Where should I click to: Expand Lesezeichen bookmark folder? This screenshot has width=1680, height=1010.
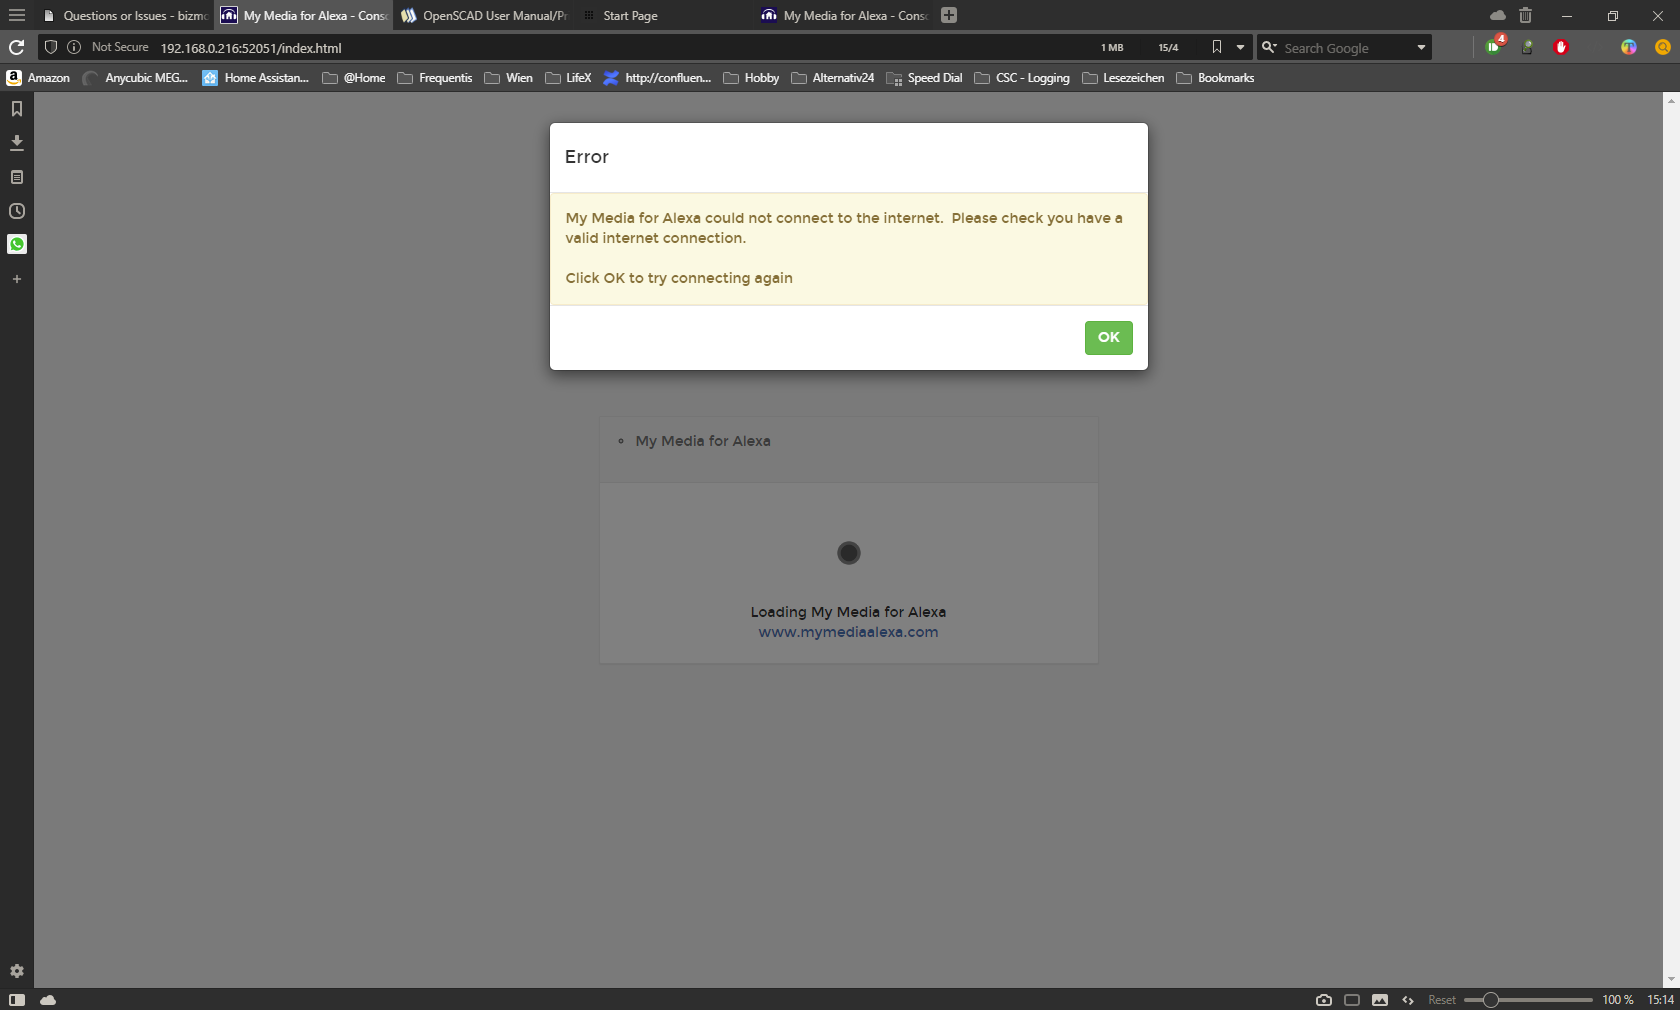pos(1123,78)
